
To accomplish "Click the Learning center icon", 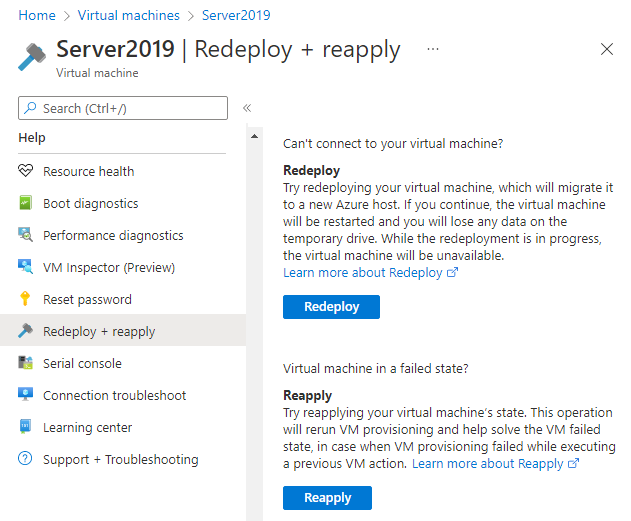I will click(x=26, y=427).
